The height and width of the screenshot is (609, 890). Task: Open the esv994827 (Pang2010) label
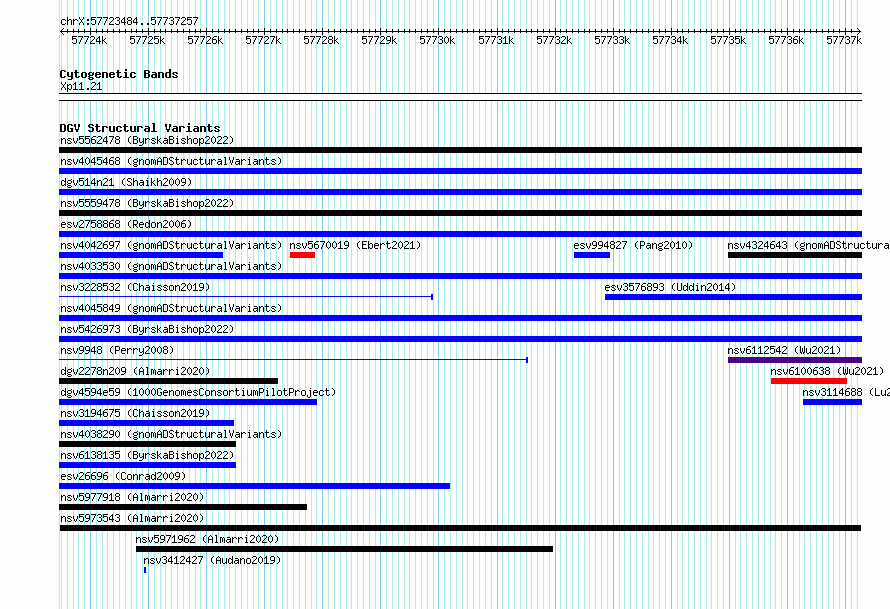pos(633,245)
